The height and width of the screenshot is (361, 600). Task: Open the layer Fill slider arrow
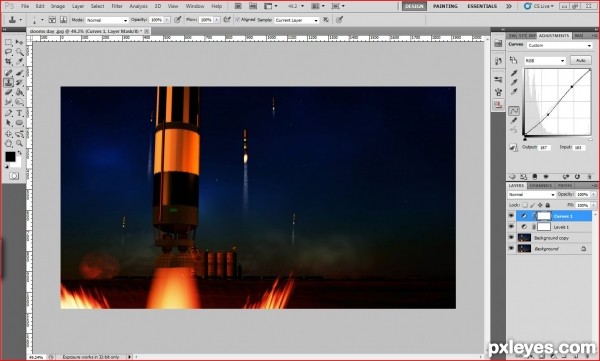click(593, 205)
